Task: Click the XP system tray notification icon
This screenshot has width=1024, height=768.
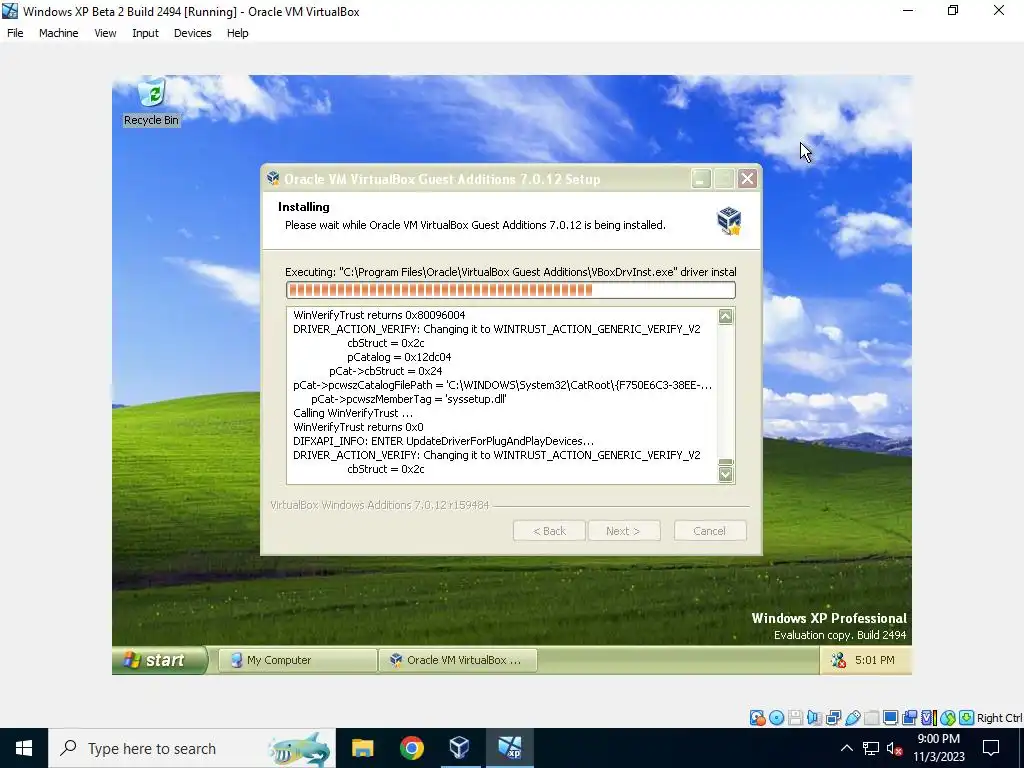Action: [x=838, y=660]
